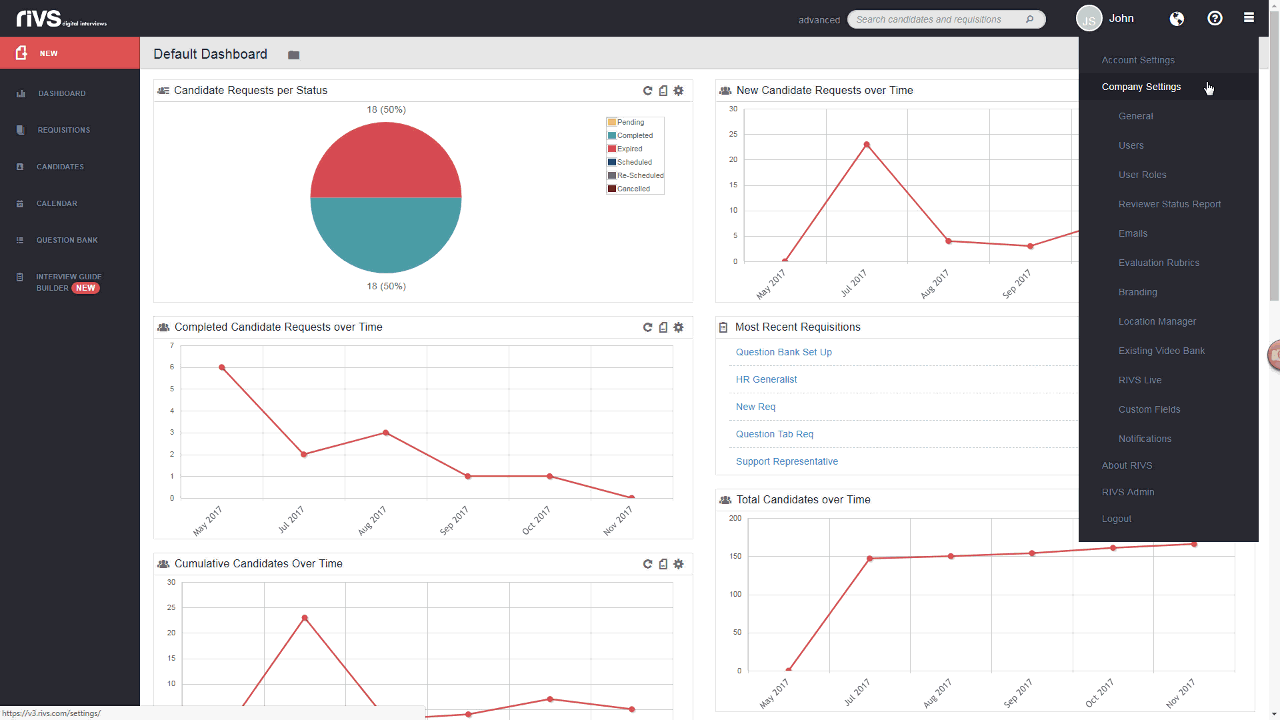Open Evaluation Rubrics menu entry
Viewport: 1280px width, 720px height.
click(1159, 263)
